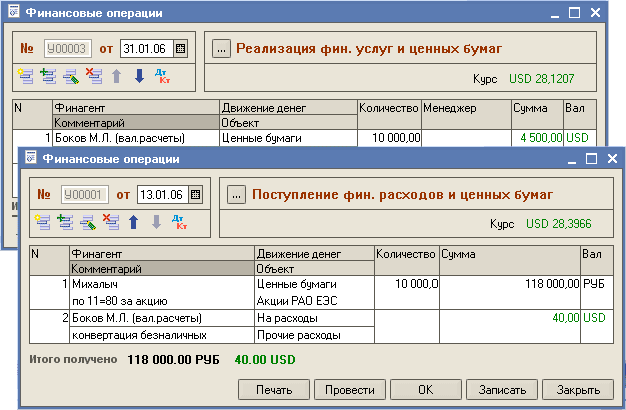Screen dimensions: 626x410
Task: Move row up arrow in back window
Action: [x=117, y=76]
